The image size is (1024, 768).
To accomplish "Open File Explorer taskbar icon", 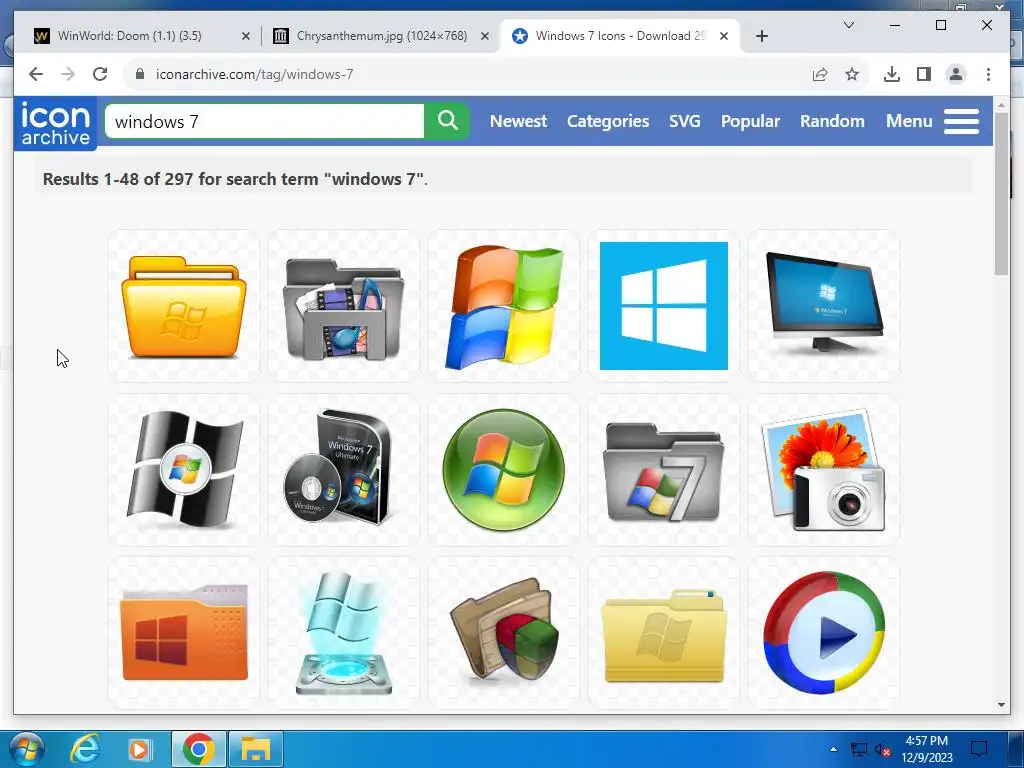I will pos(255,749).
